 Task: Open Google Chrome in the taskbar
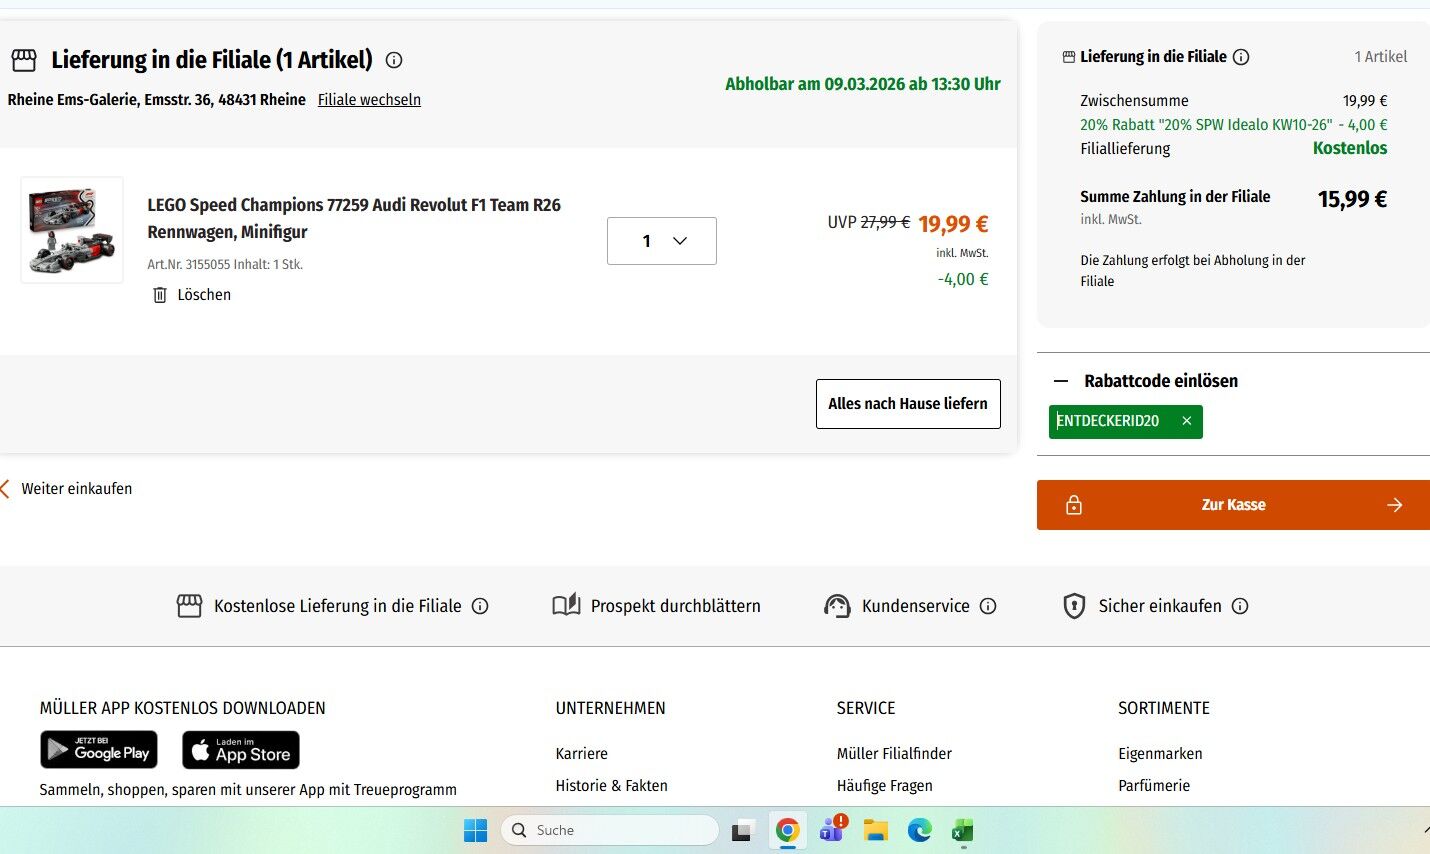(x=787, y=830)
